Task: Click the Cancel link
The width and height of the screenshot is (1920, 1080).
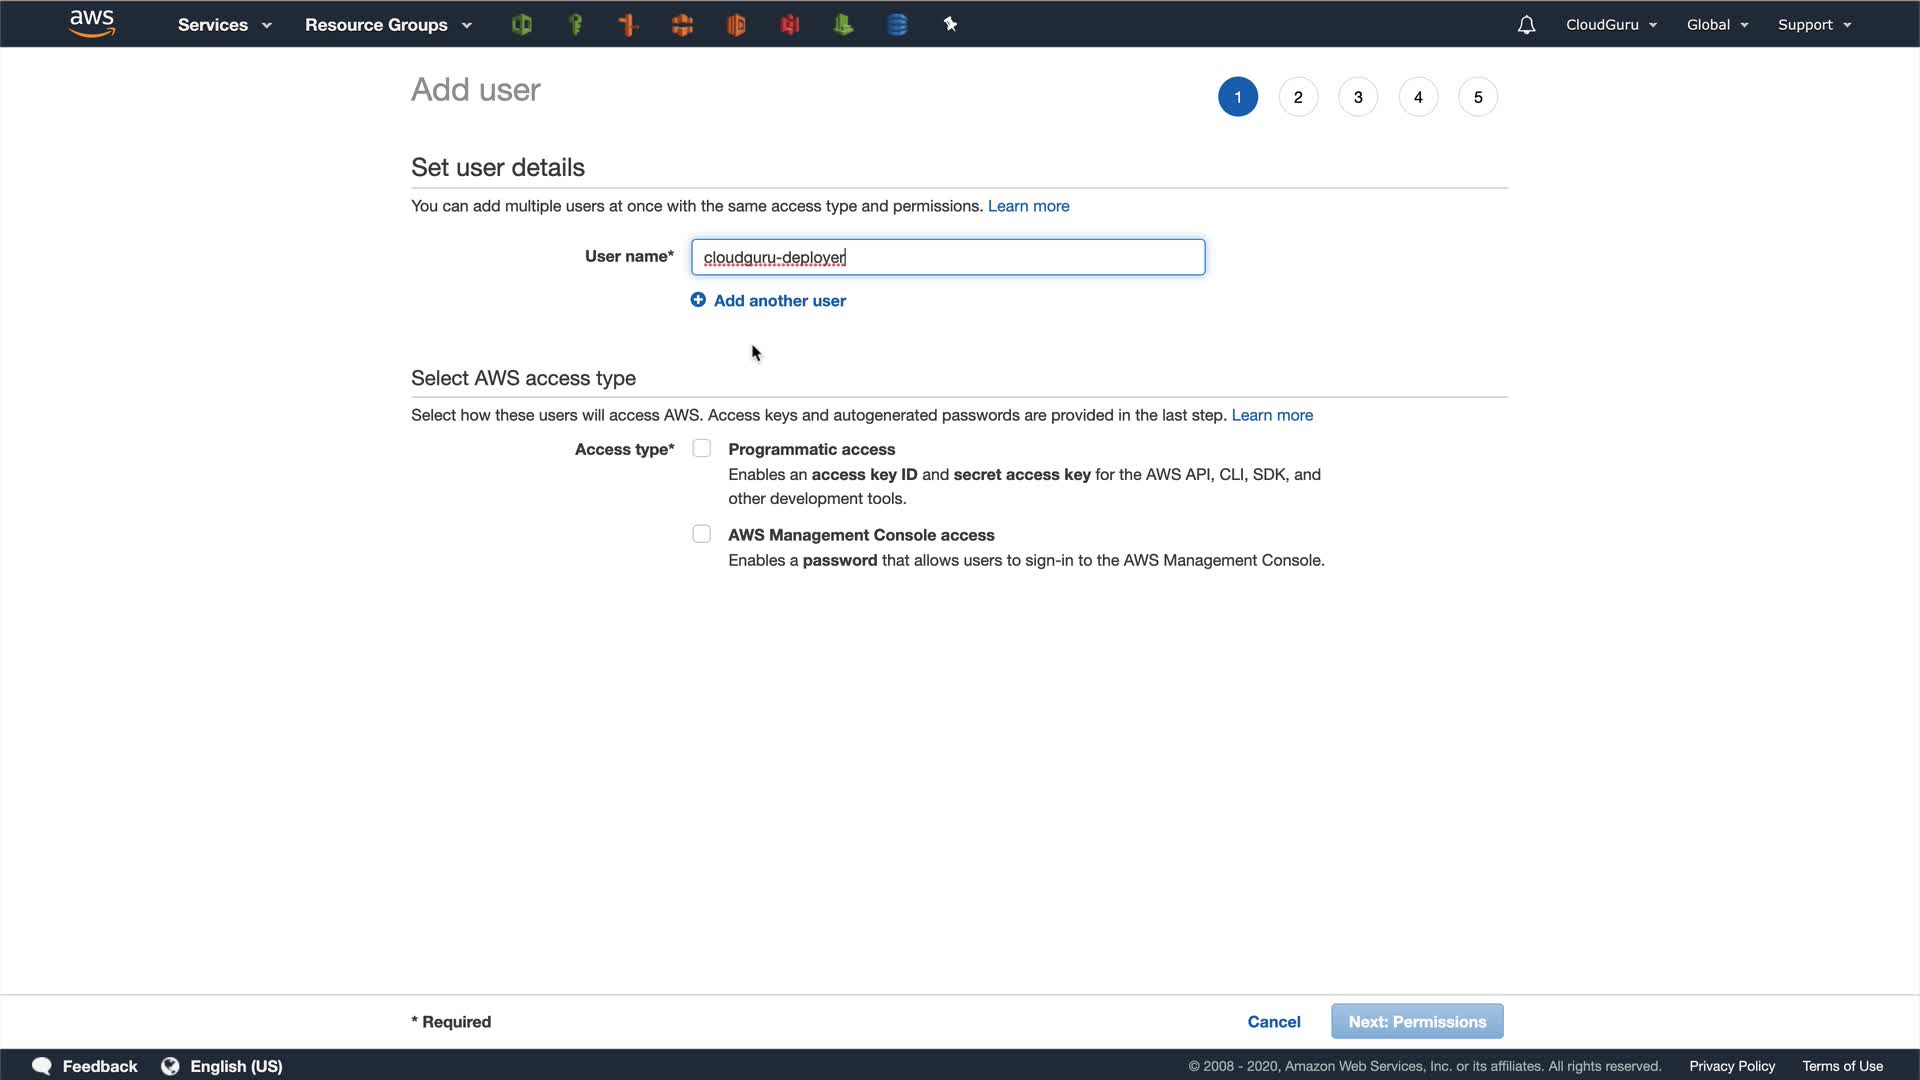Action: click(x=1273, y=1021)
